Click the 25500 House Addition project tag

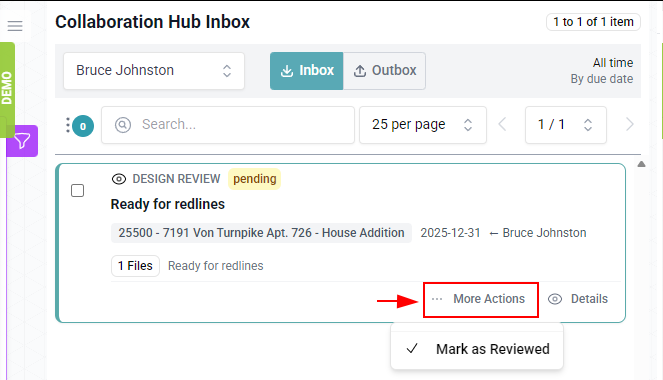(x=261, y=233)
